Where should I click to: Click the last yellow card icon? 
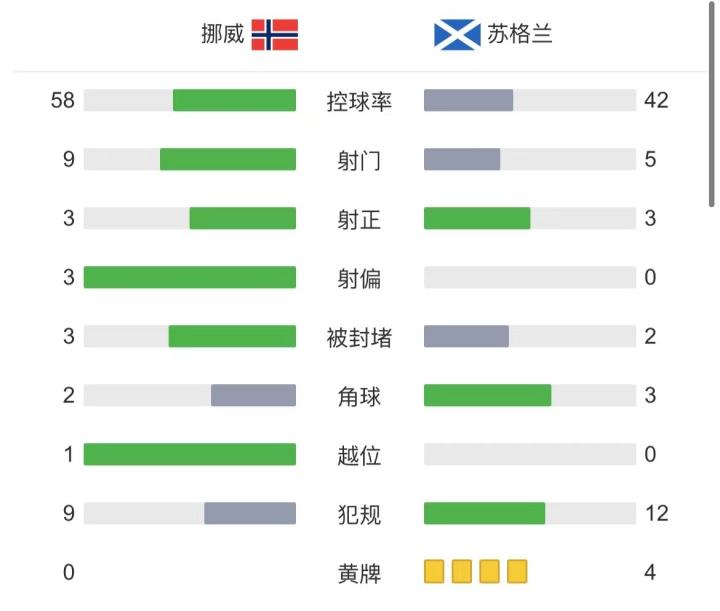[x=517, y=572]
